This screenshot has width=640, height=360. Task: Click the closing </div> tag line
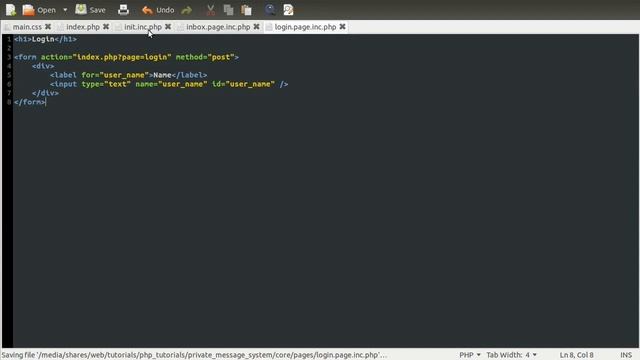pyautogui.click(x=45, y=93)
